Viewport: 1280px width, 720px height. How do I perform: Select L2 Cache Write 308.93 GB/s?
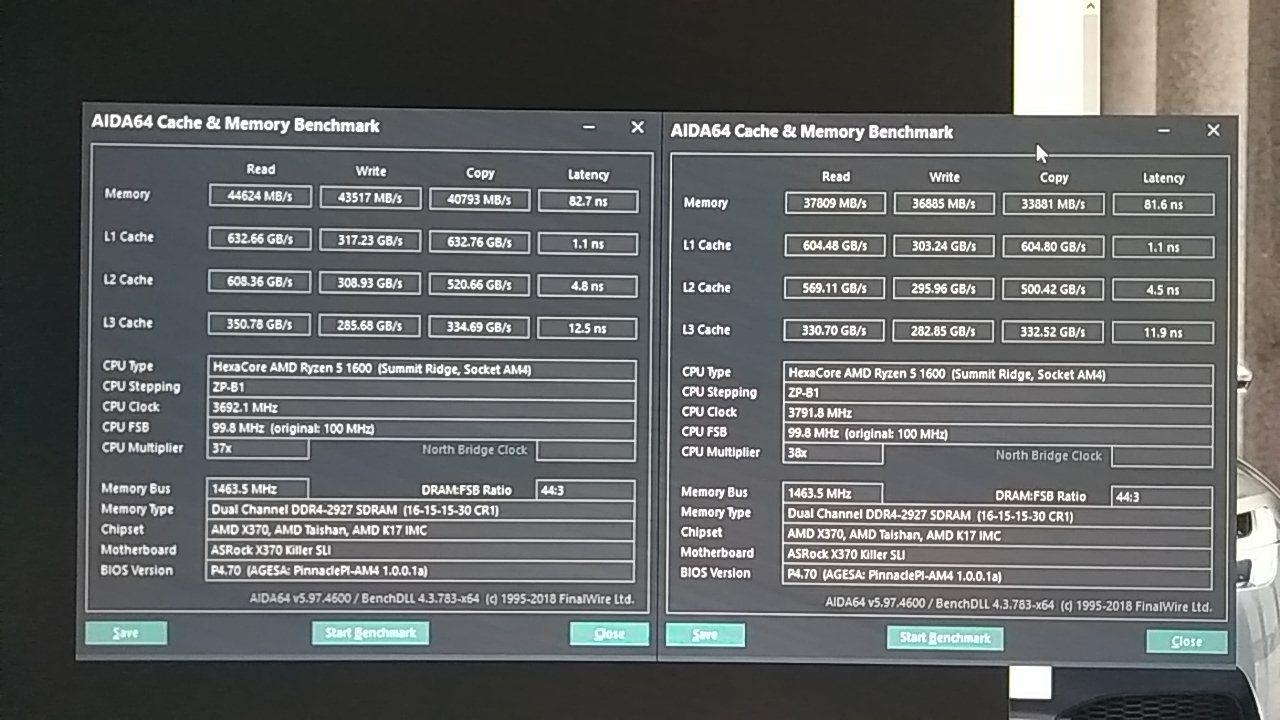[370, 284]
